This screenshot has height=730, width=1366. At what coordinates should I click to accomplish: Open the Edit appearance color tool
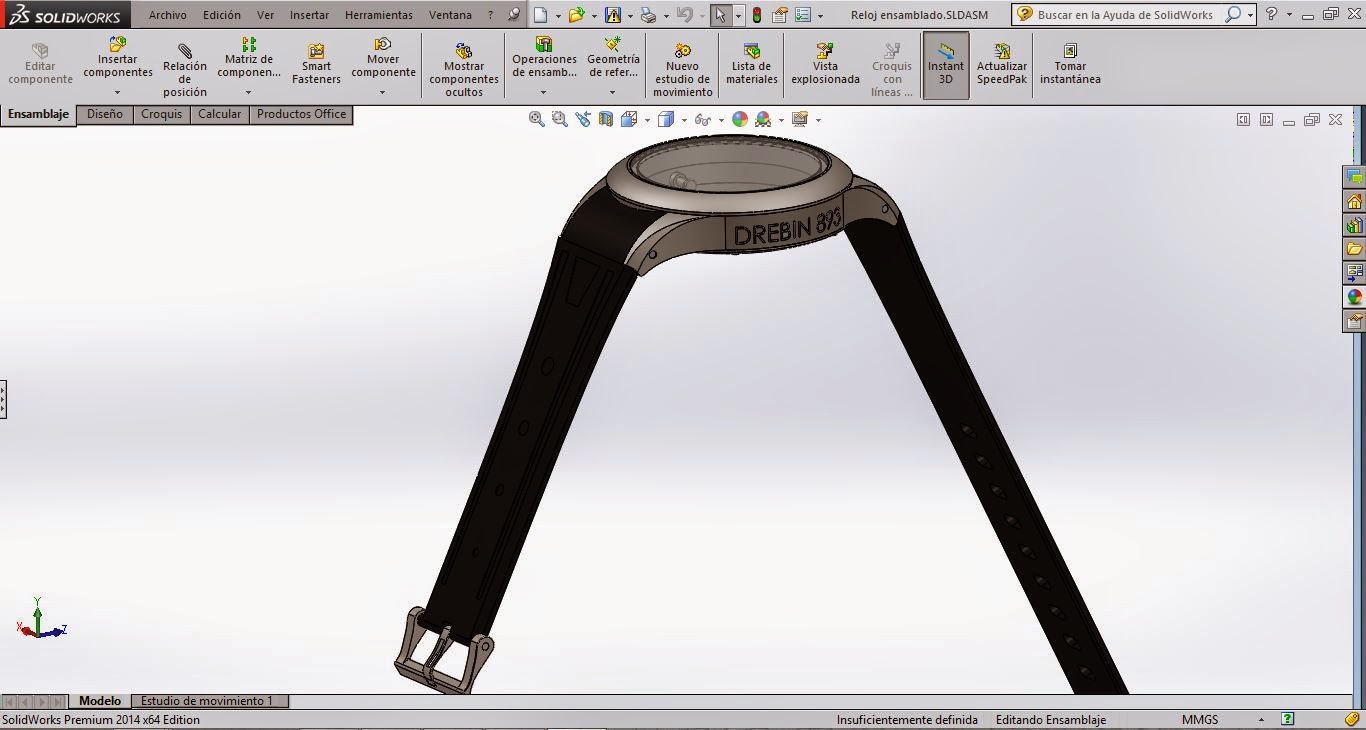[739, 119]
